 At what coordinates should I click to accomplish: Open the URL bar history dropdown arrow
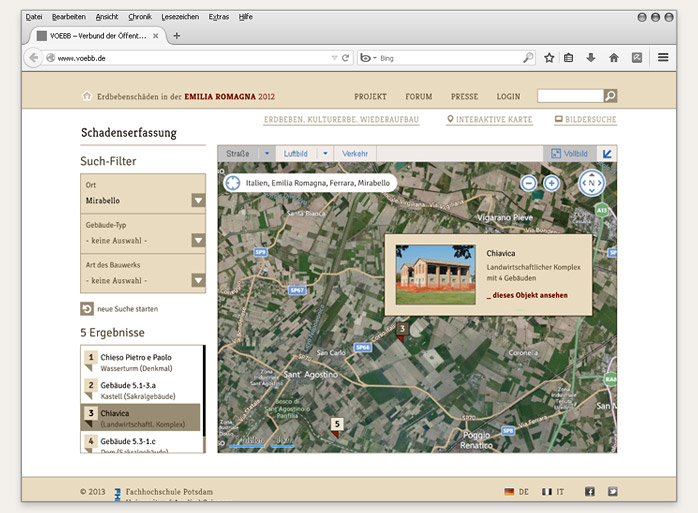[x=334, y=58]
